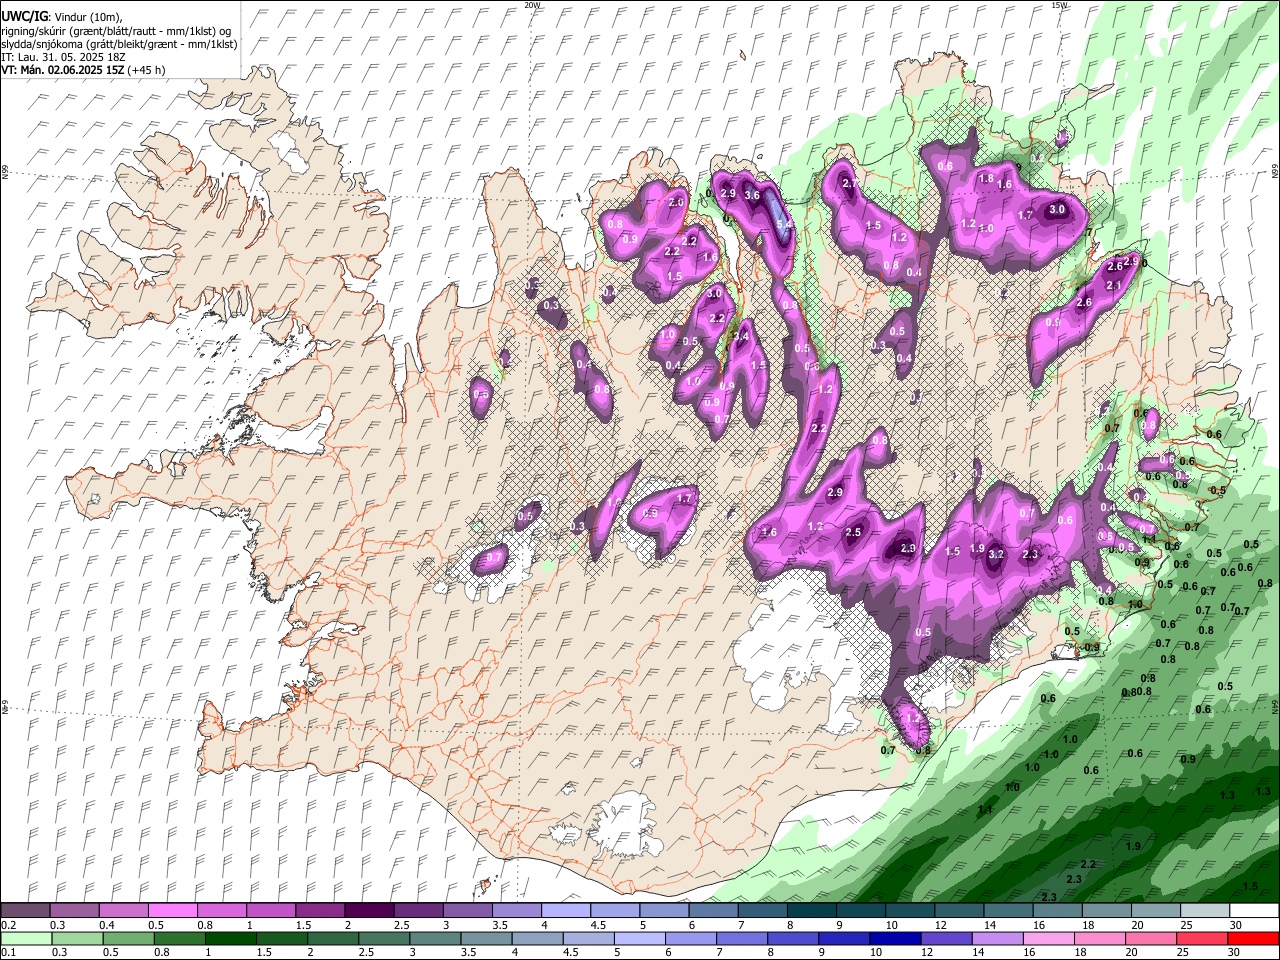Click the '2.5' snowfall value on the map
1280x960 pixels.
coord(853,533)
